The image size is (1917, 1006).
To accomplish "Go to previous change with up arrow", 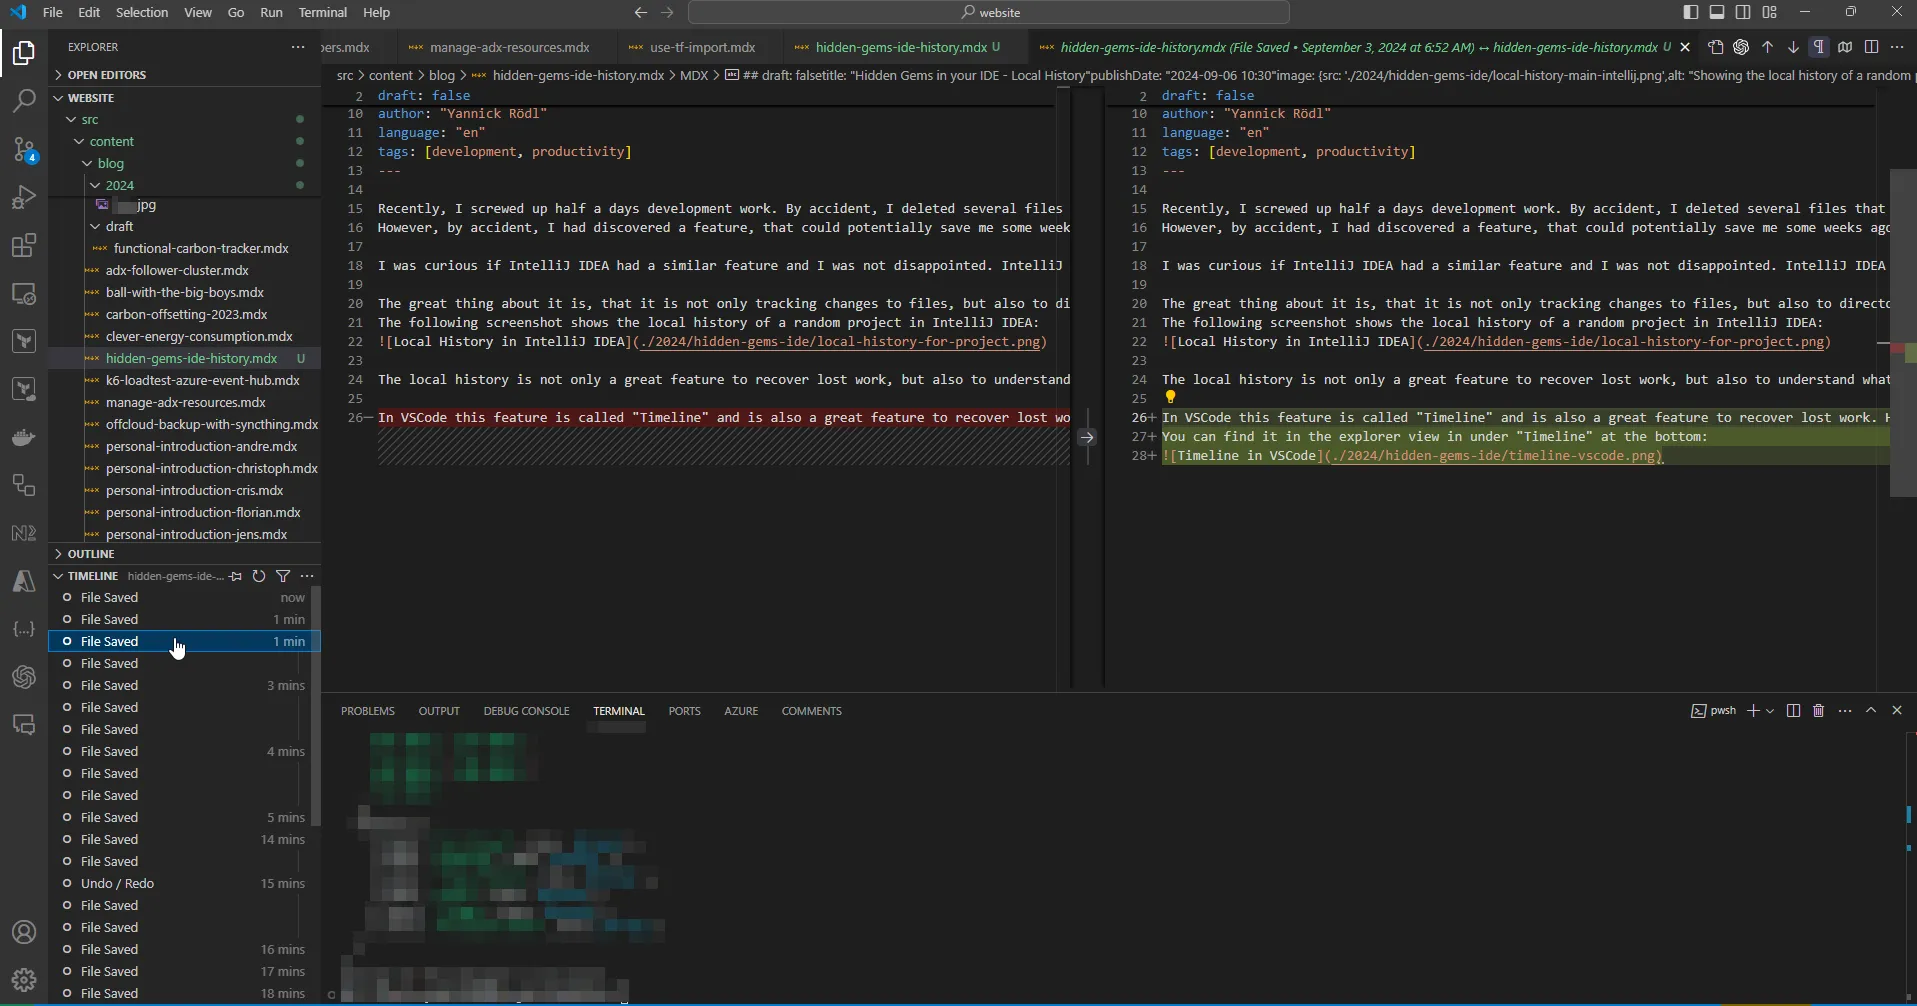I will point(1767,47).
